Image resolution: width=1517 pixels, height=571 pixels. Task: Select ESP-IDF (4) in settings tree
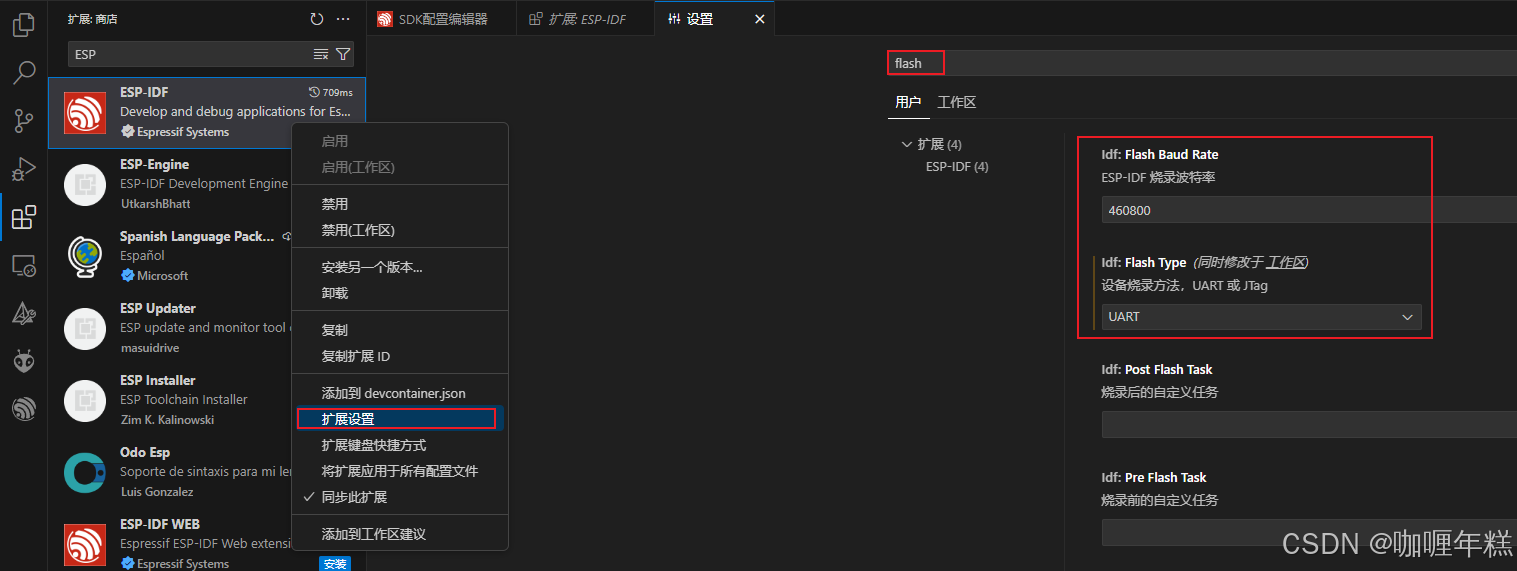(x=957, y=167)
